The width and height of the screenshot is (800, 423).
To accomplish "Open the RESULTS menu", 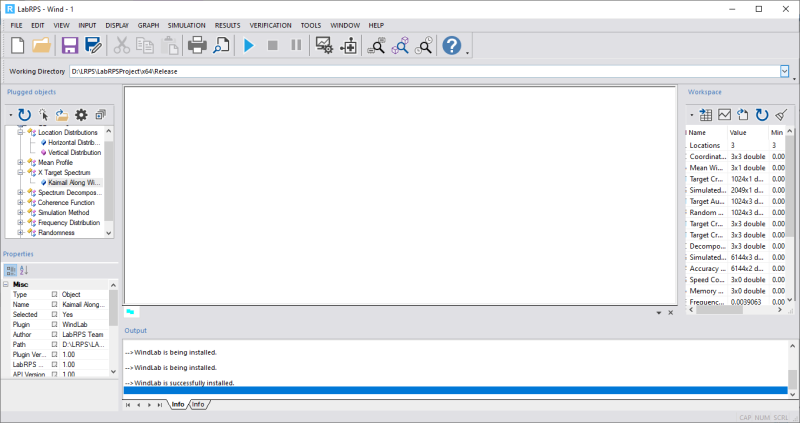I will click(x=228, y=25).
